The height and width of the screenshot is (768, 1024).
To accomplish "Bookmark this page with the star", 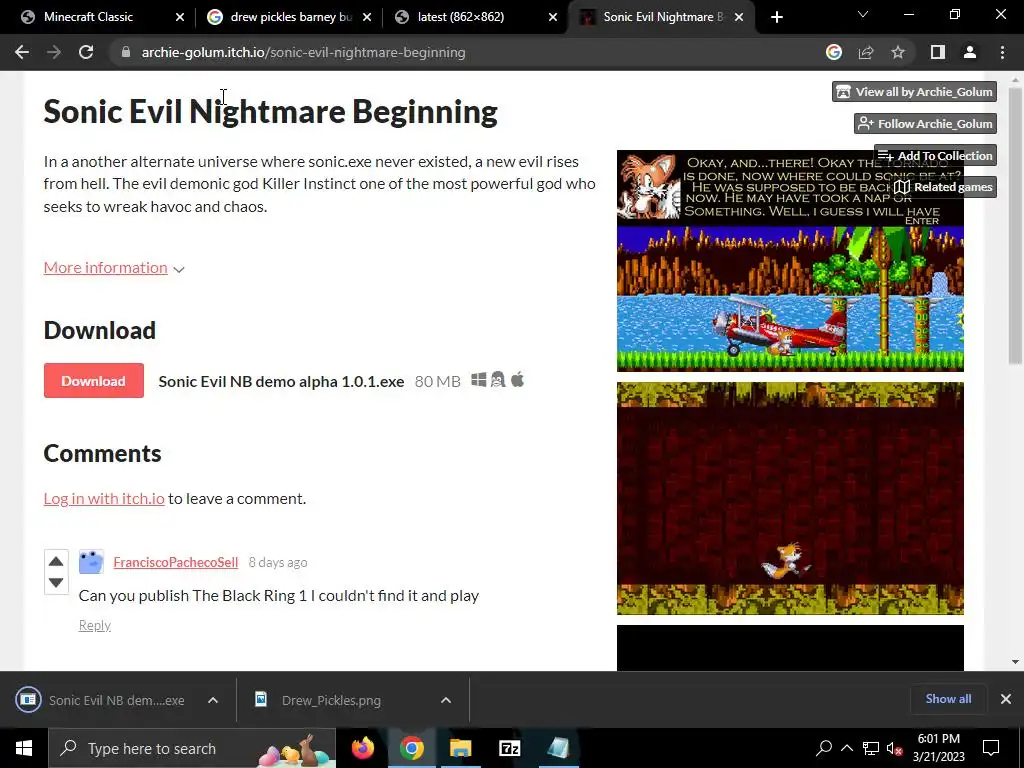I will 898,52.
